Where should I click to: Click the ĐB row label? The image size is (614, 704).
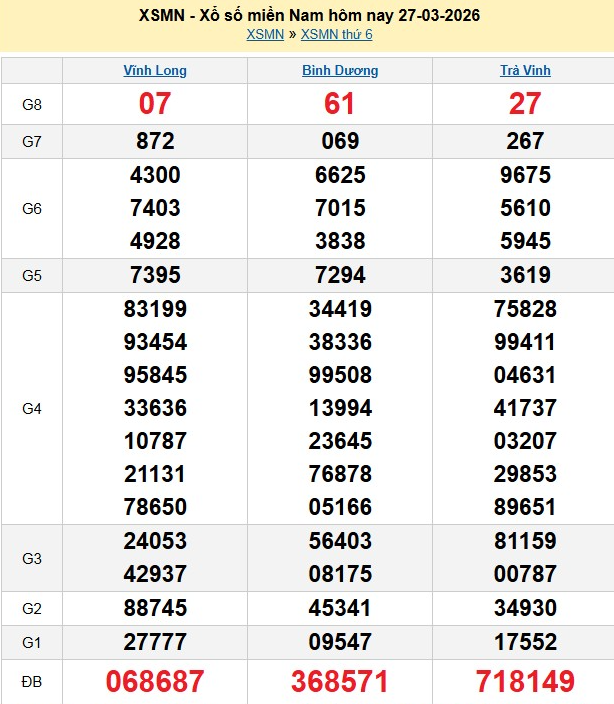(32, 682)
